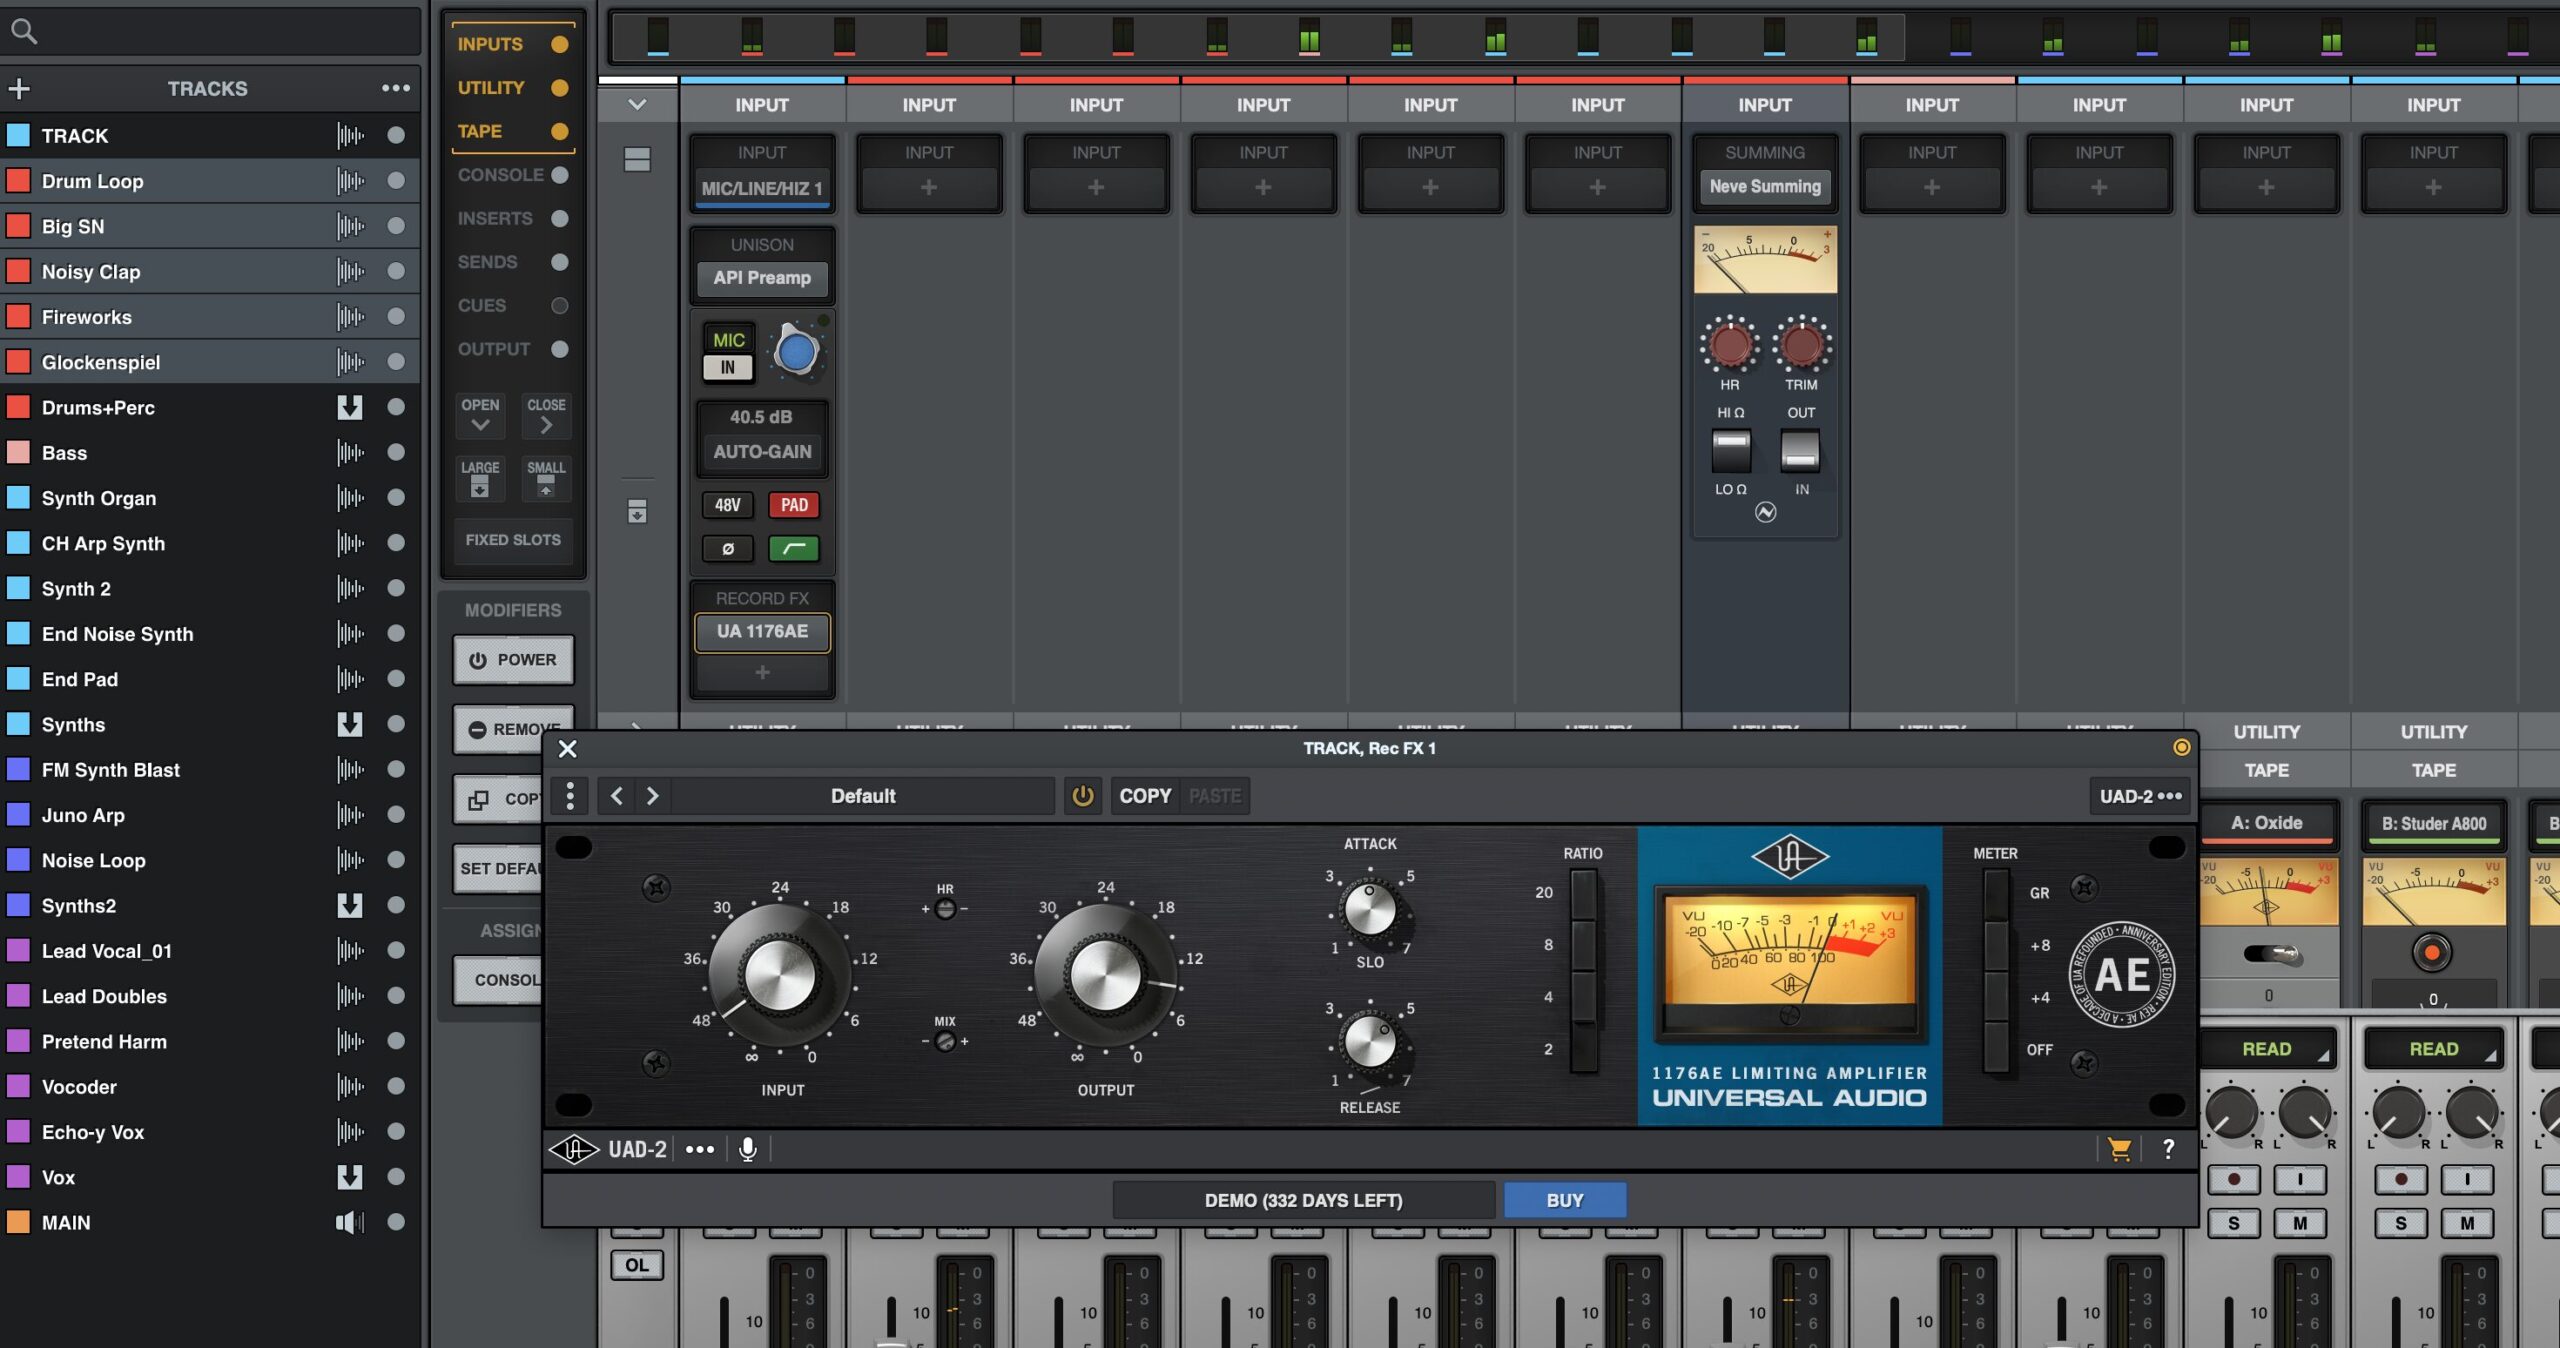Toggle INPUTS section visibility
The image size is (2560, 1348).
560,44
